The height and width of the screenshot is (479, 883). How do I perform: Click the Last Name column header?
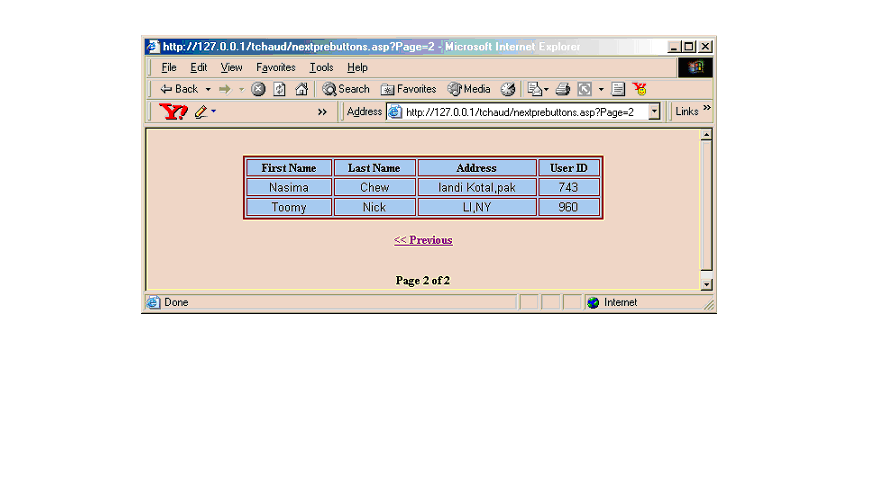point(374,168)
